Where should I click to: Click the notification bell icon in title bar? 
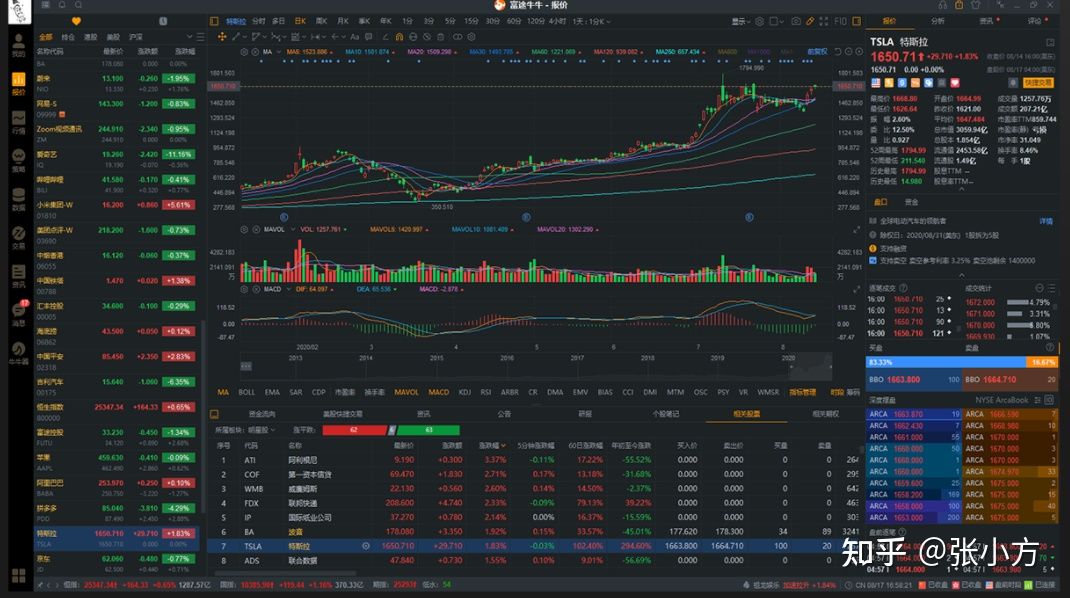point(61,5)
